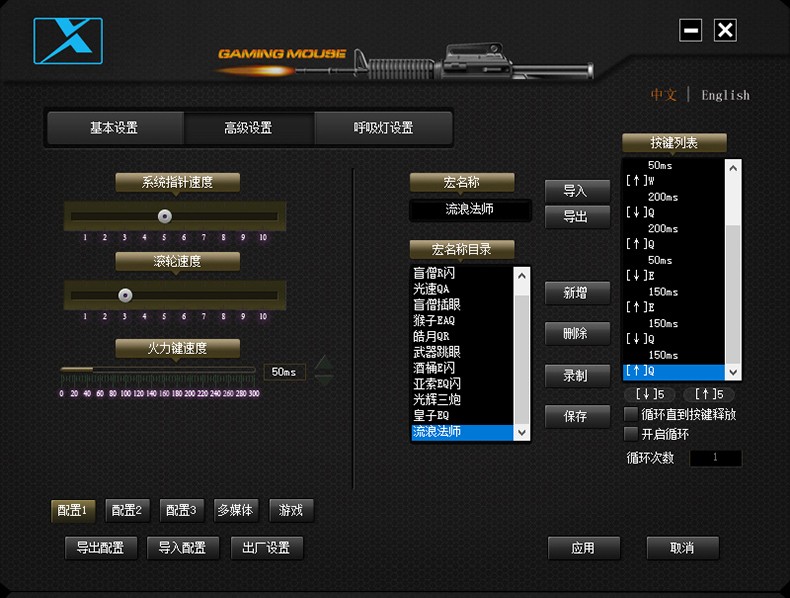Toggle the 开启循环 checkbox
The image size is (790, 598).
(x=631, y=434)
